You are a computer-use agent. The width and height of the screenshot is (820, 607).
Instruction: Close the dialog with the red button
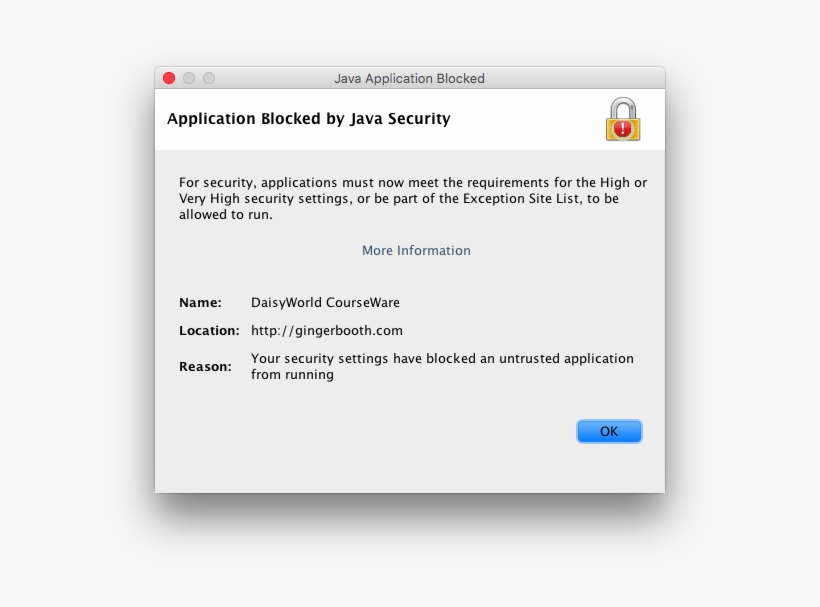(169, 78)
